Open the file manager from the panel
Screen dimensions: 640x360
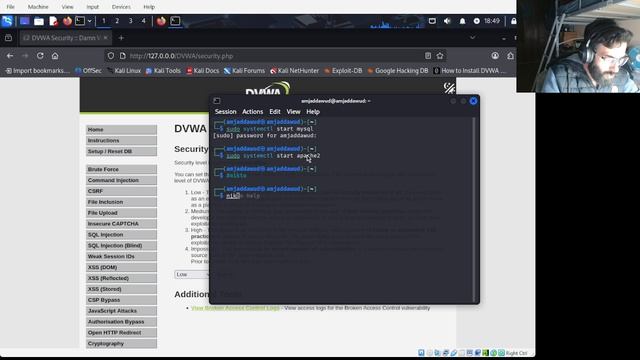[39, 21]
